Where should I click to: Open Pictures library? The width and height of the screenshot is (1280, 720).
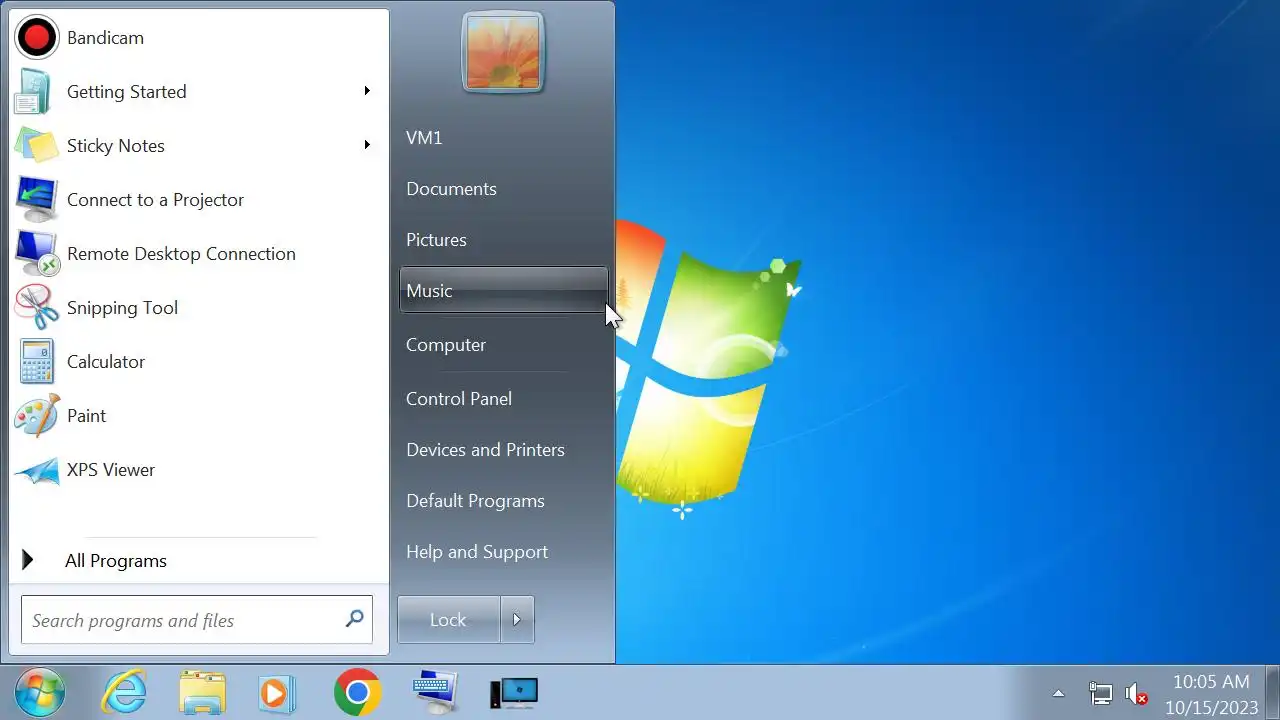pyautogui.click(x=503, y=240)
